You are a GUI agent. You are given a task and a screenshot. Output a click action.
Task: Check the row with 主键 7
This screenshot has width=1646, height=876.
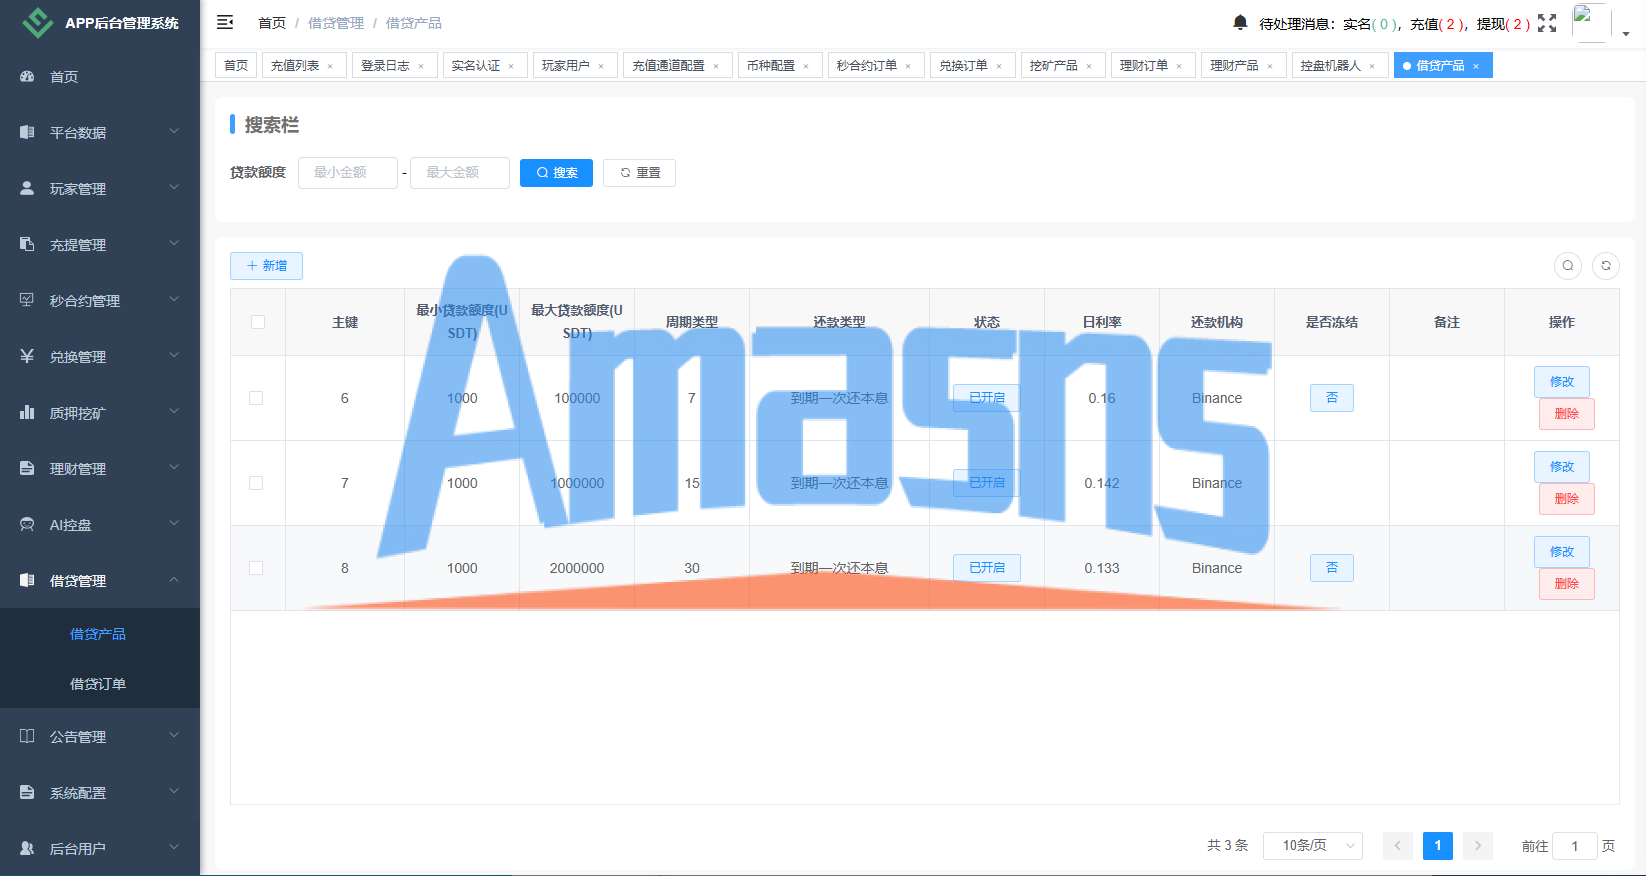(x=256, y=483)
